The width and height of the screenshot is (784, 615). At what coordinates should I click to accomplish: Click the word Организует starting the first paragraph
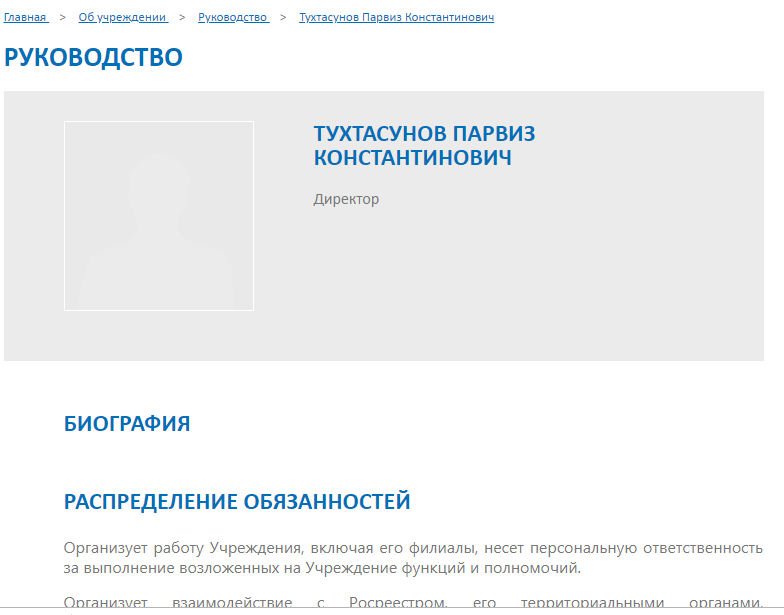point(100,548)
